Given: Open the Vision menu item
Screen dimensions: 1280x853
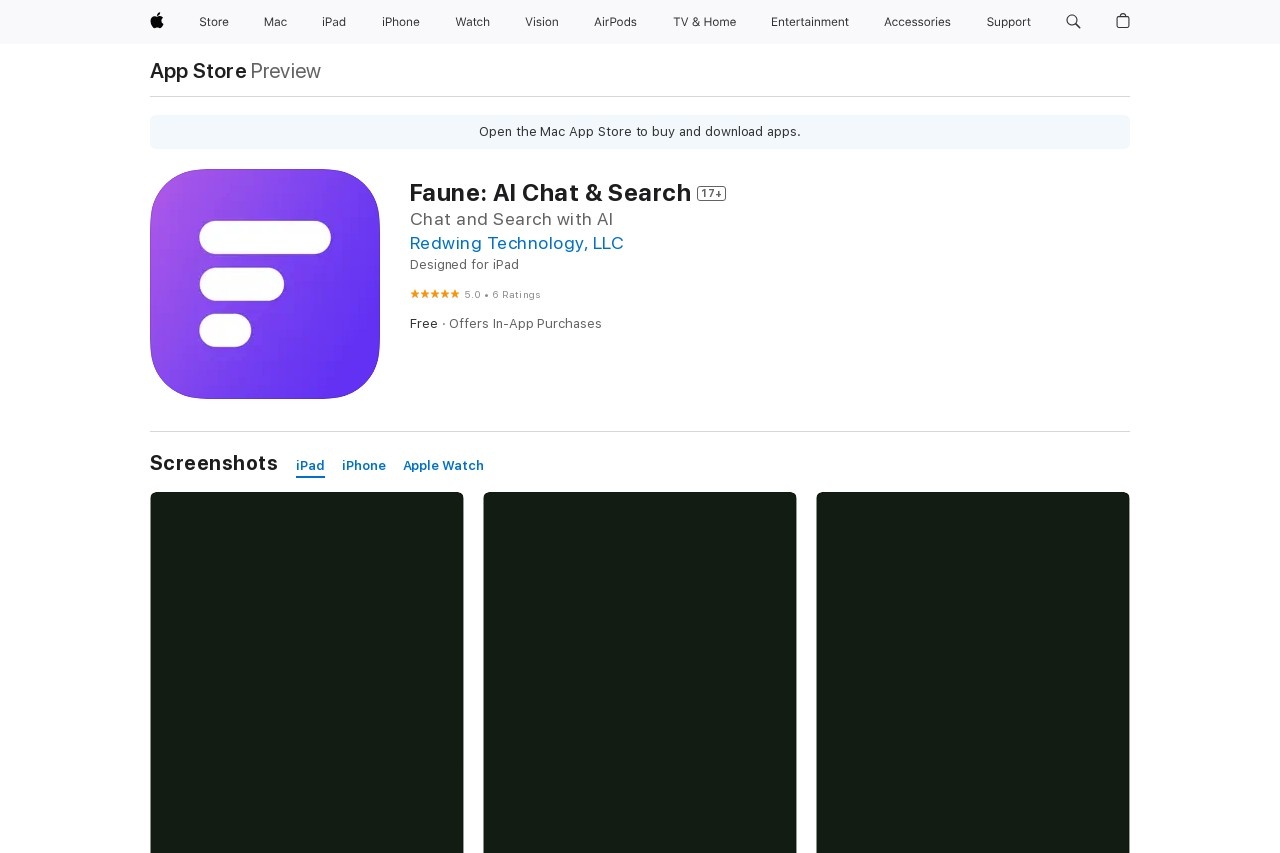Looking at the screenshot, I should (542, 22).
